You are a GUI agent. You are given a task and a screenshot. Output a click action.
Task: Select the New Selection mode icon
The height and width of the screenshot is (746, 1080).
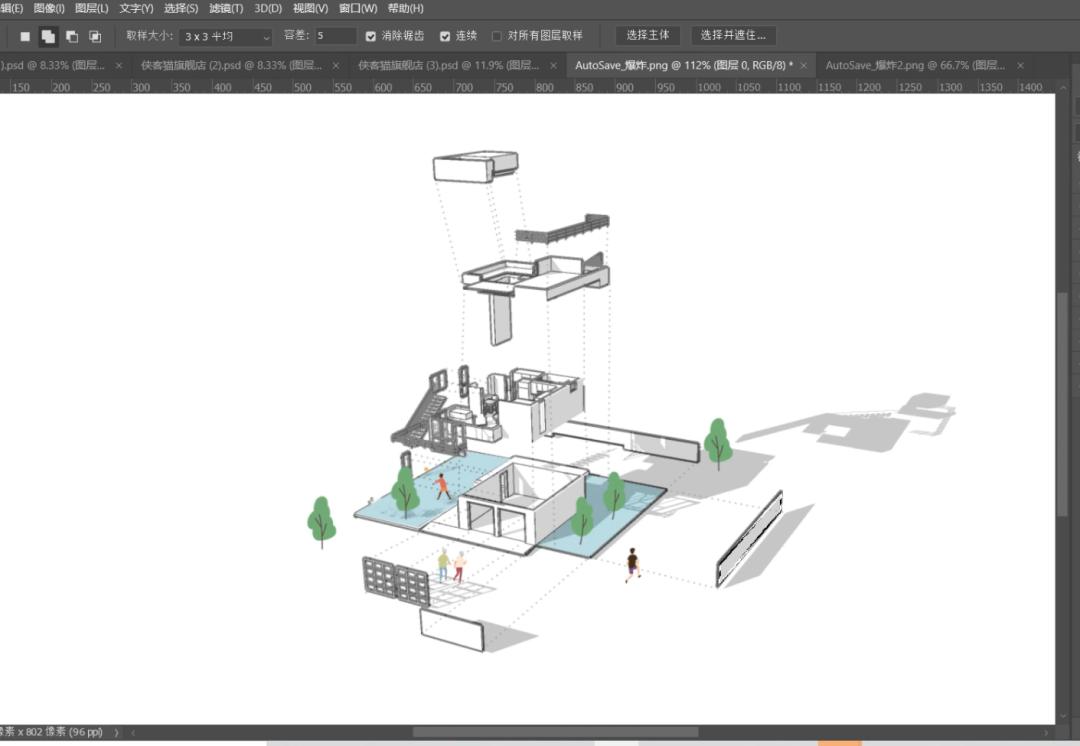click(x=26, y=37)
